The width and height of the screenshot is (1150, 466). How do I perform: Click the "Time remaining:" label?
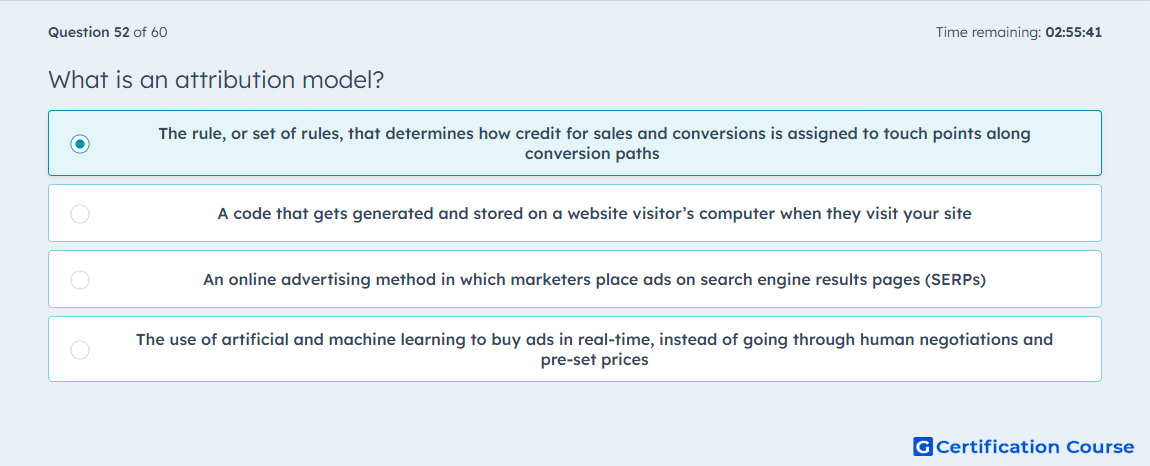click(x=988, y=32)
